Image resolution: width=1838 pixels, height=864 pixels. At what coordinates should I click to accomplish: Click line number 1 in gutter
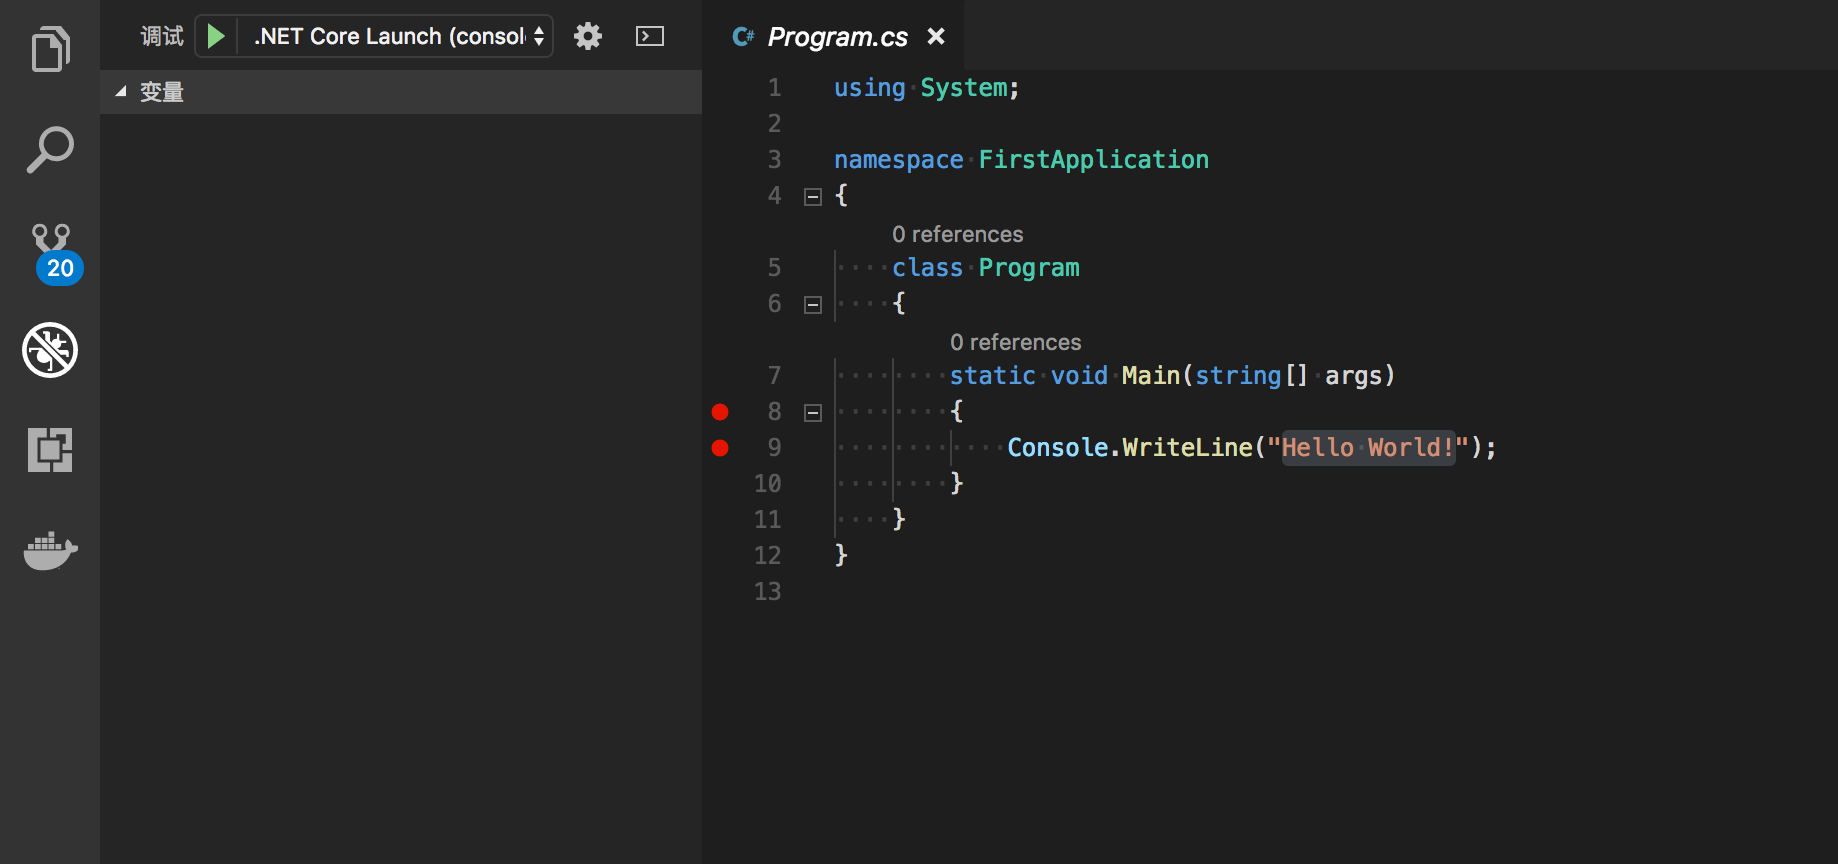774,88
